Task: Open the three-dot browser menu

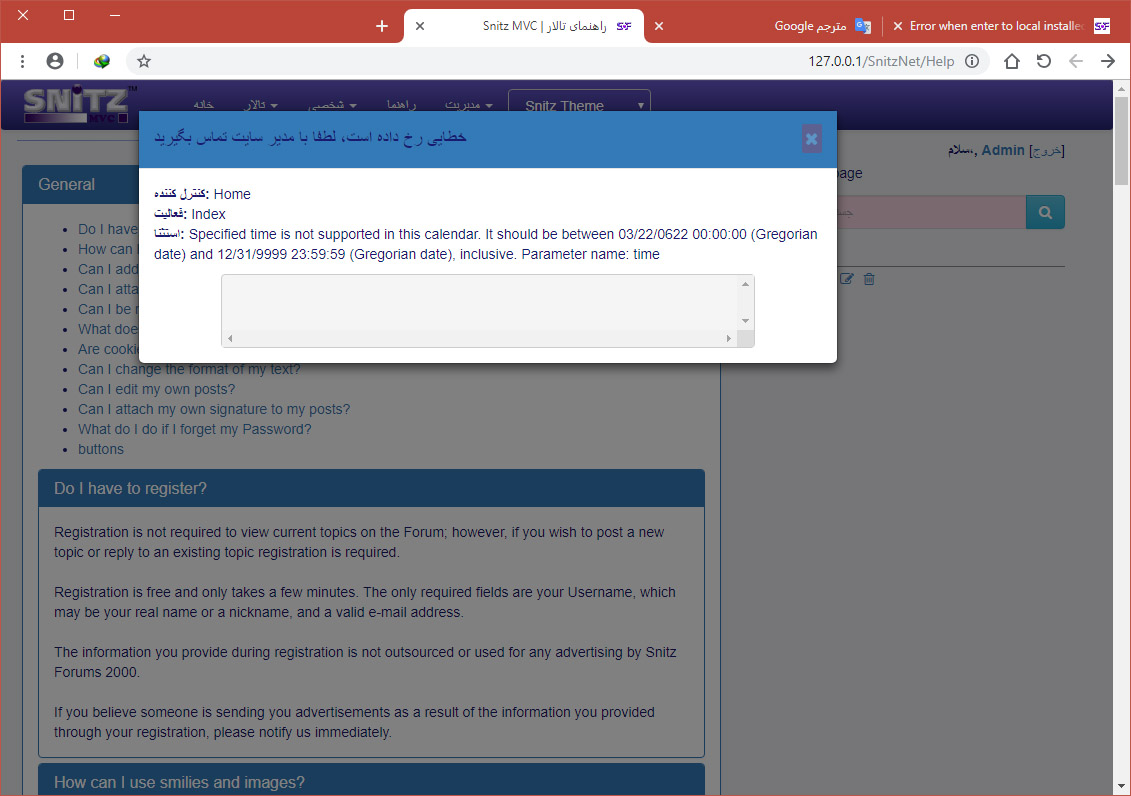Action: tap(23, 61)
